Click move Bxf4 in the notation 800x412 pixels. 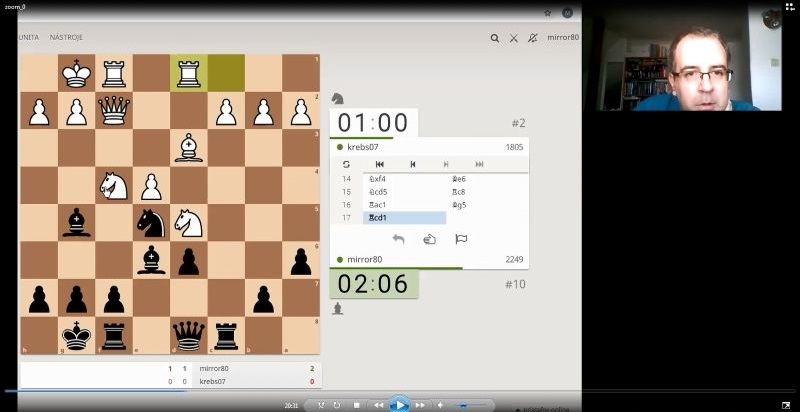point(378,179)
